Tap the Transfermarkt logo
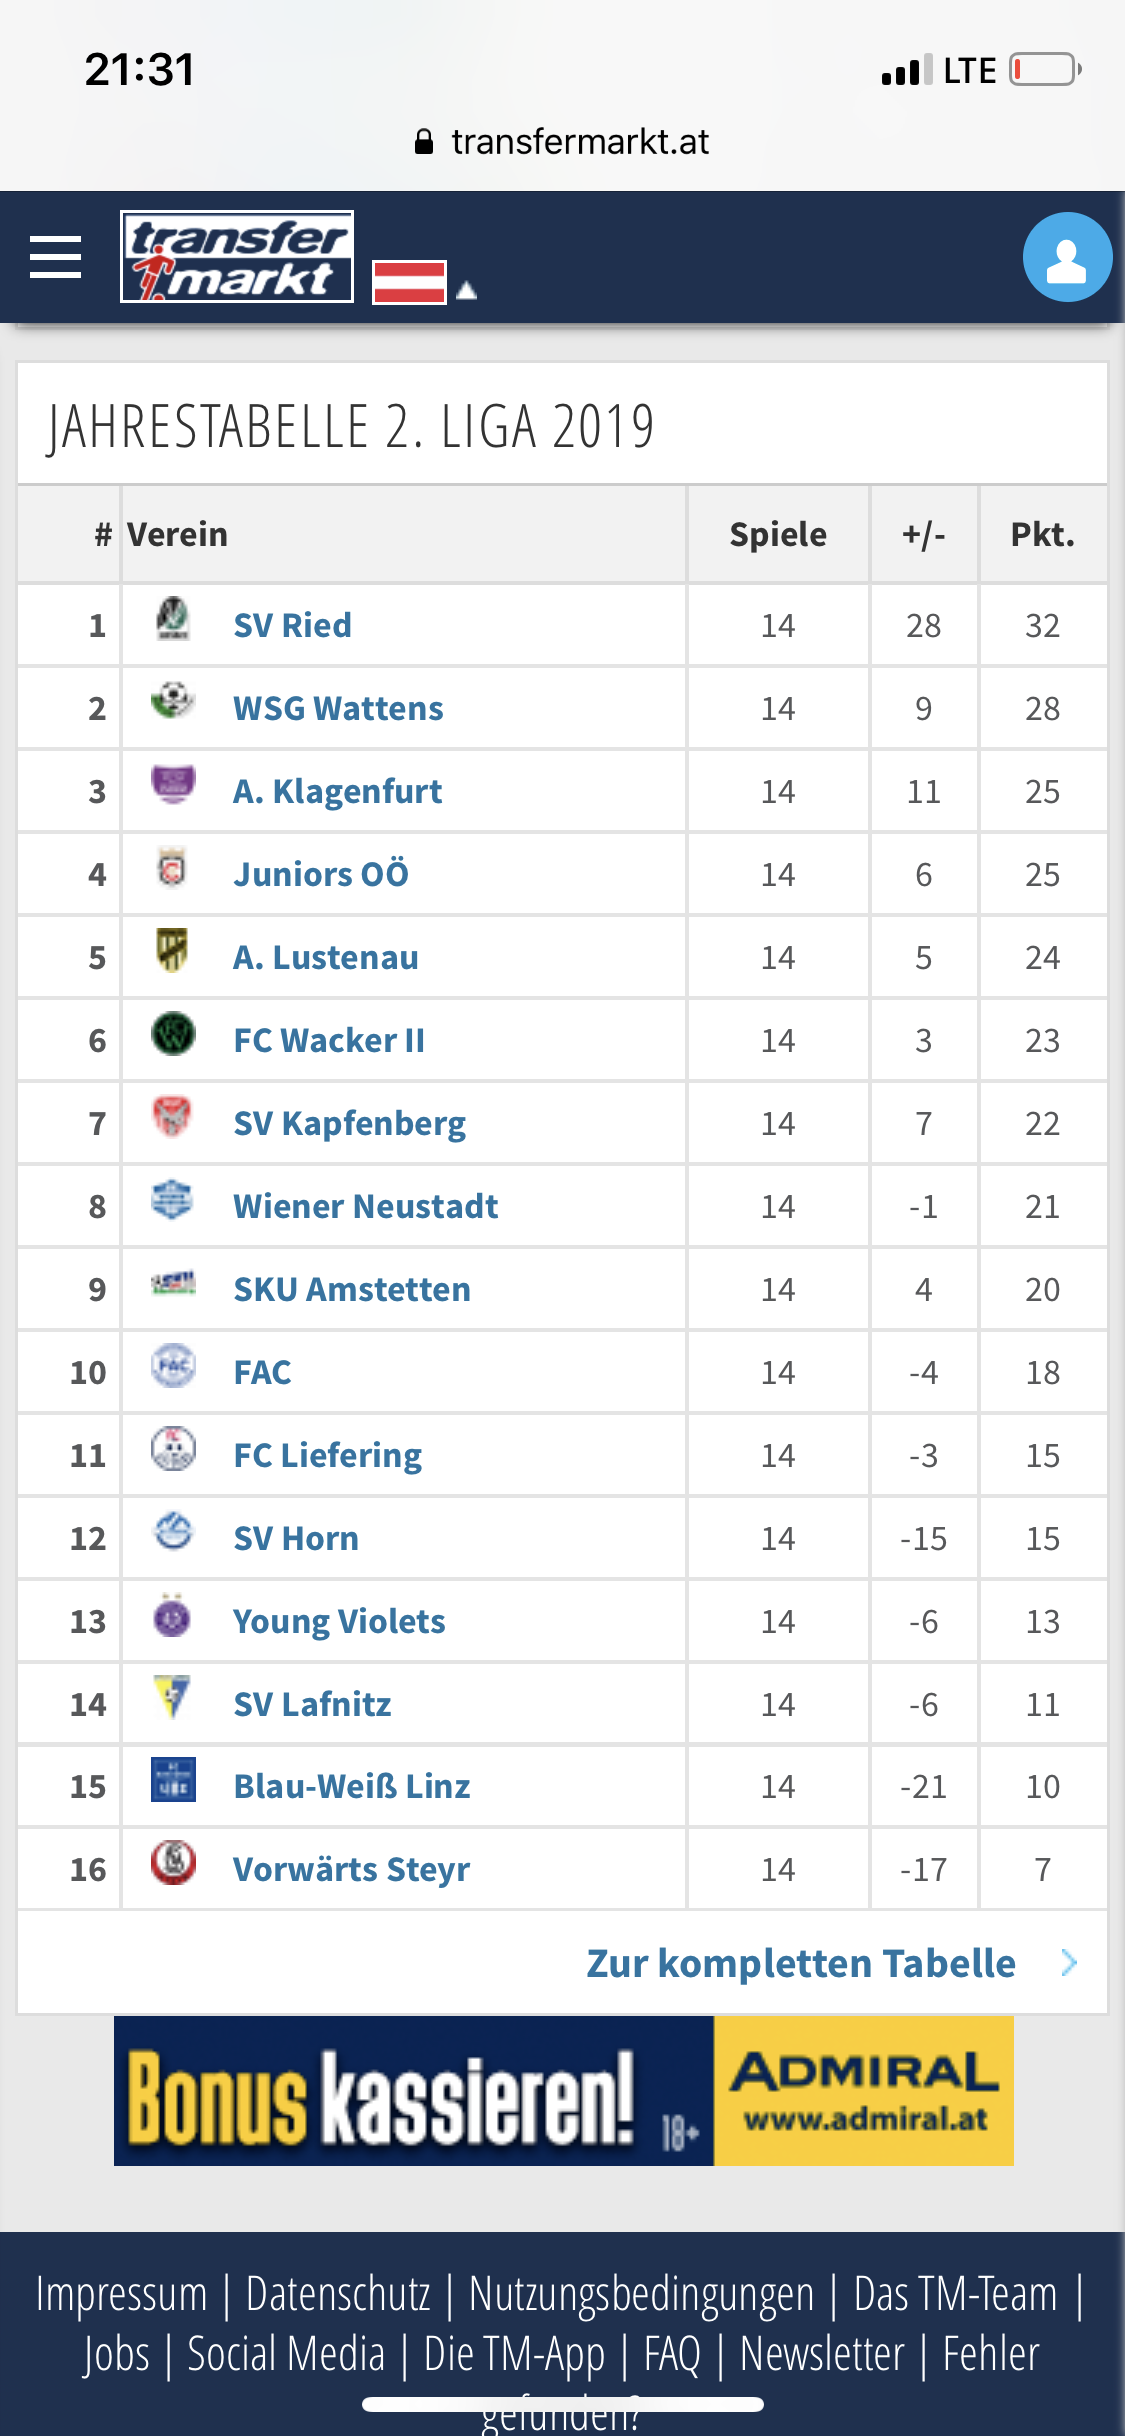 coord(237,256)
